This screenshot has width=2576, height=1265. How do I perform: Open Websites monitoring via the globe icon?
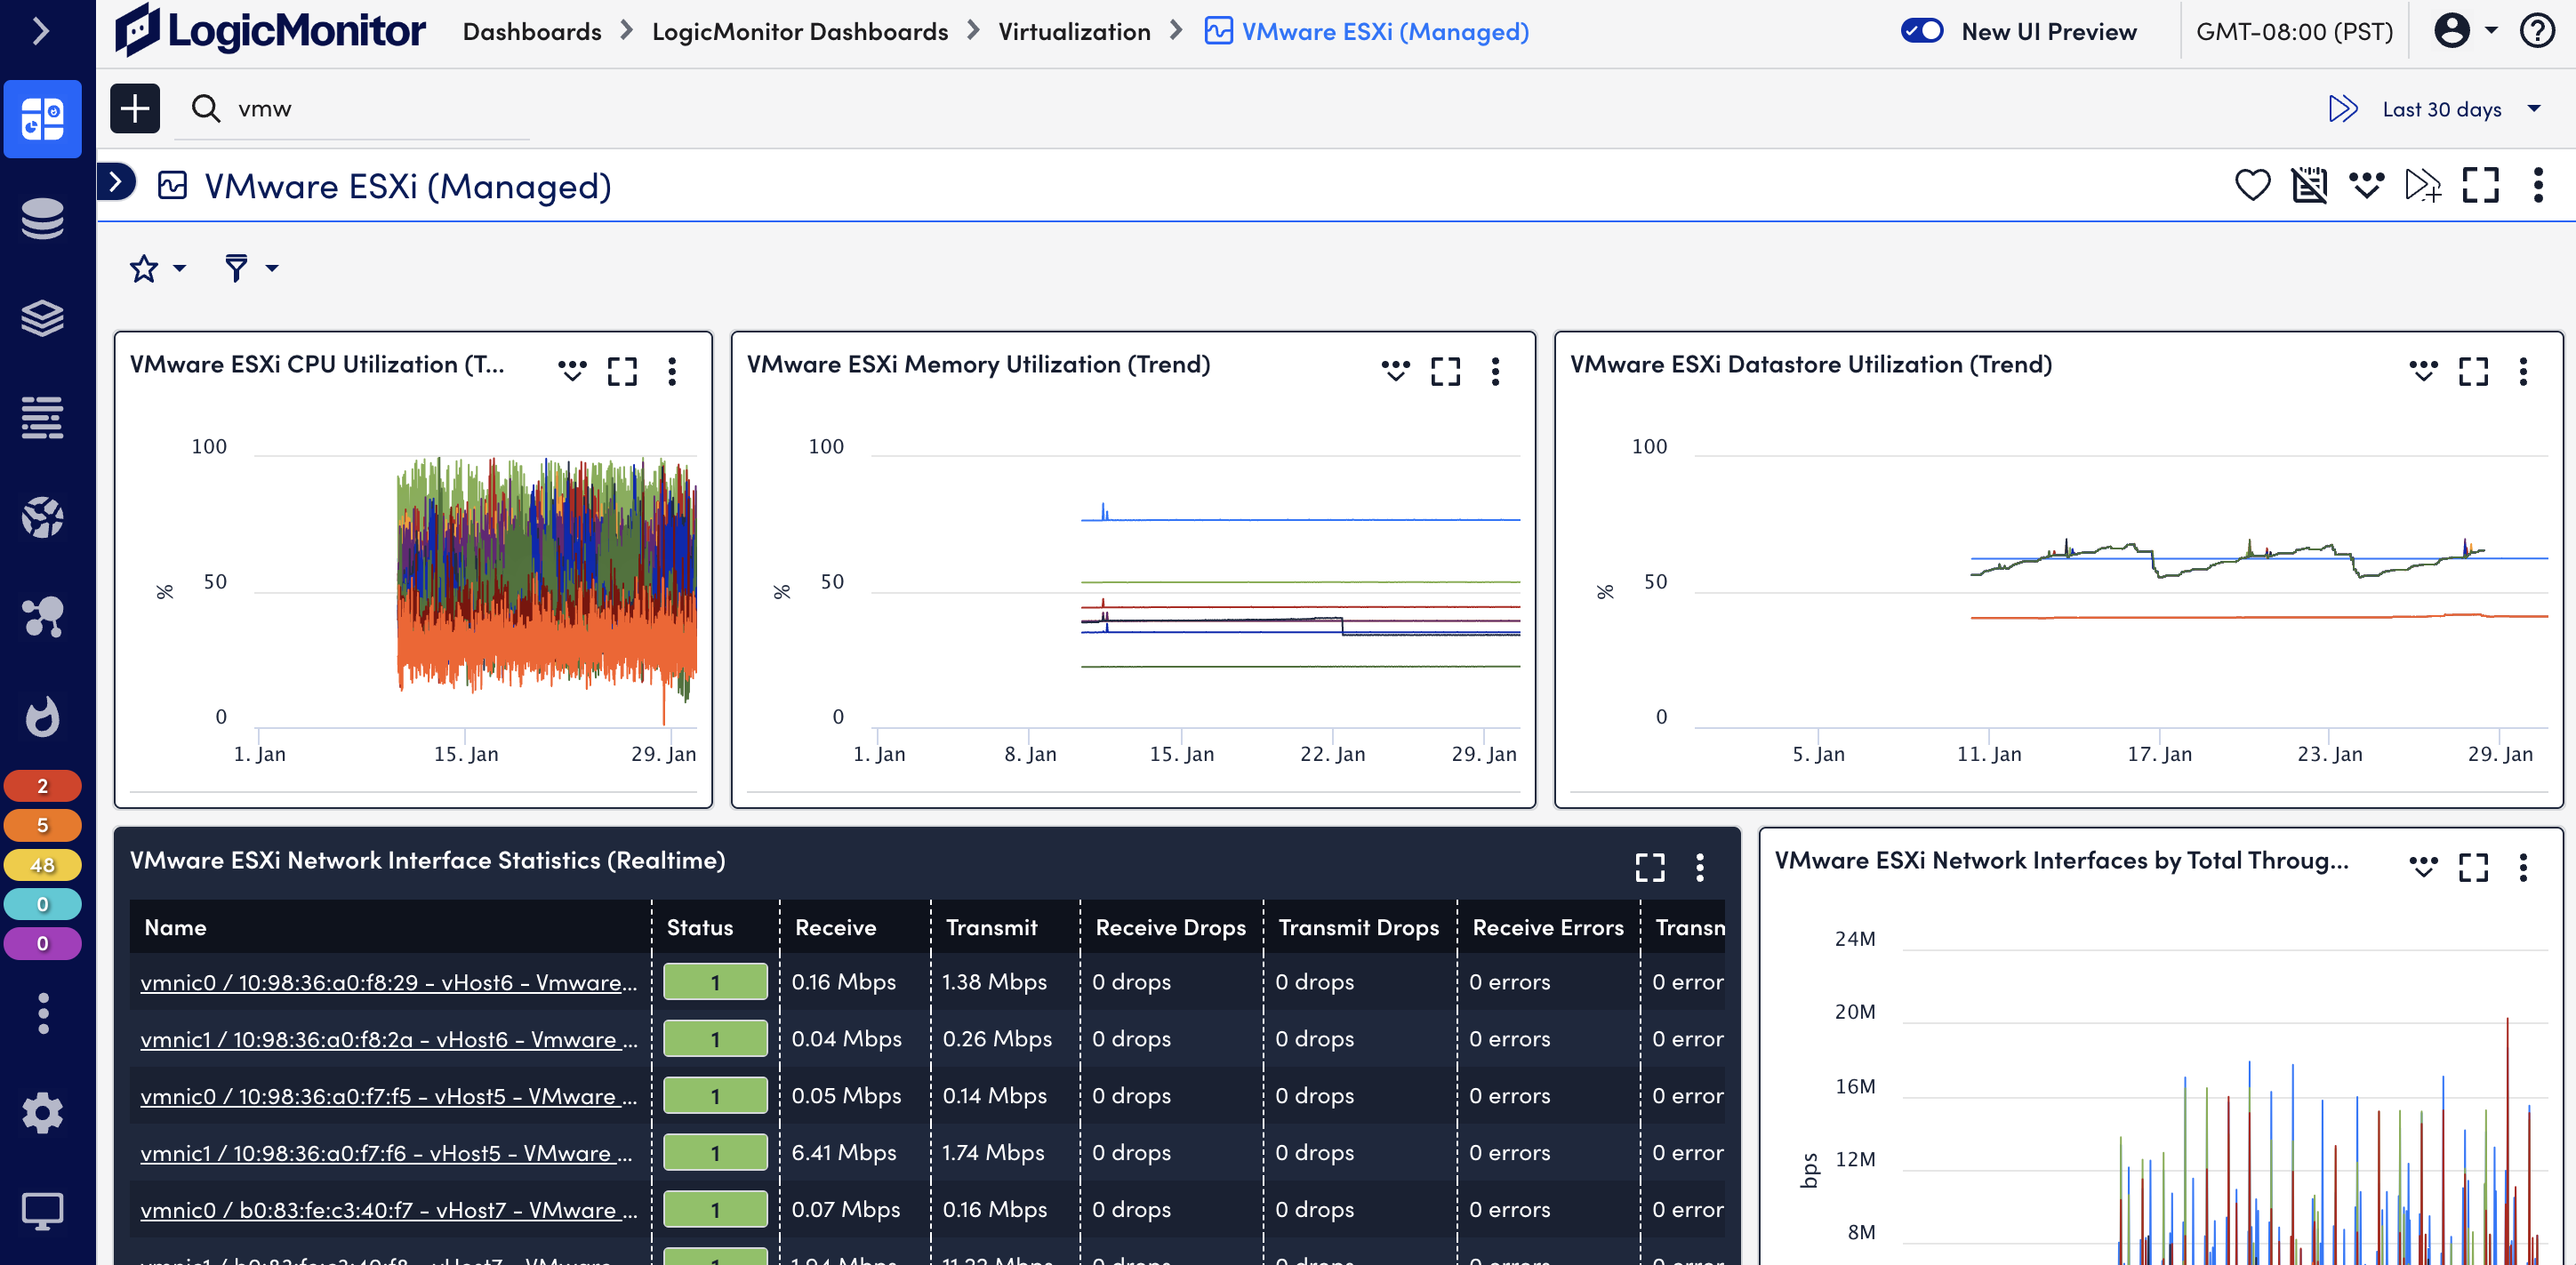click(43, 517)
